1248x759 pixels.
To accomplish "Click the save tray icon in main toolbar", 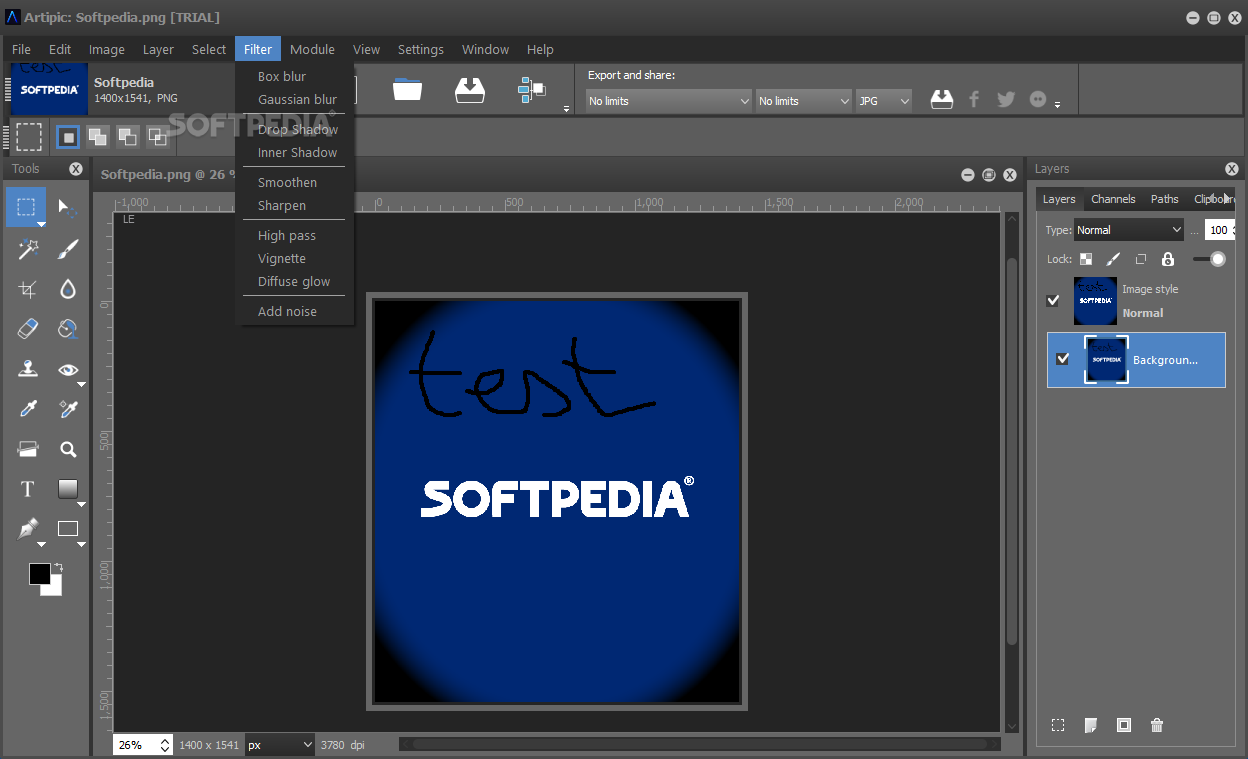I will [469, 90].
